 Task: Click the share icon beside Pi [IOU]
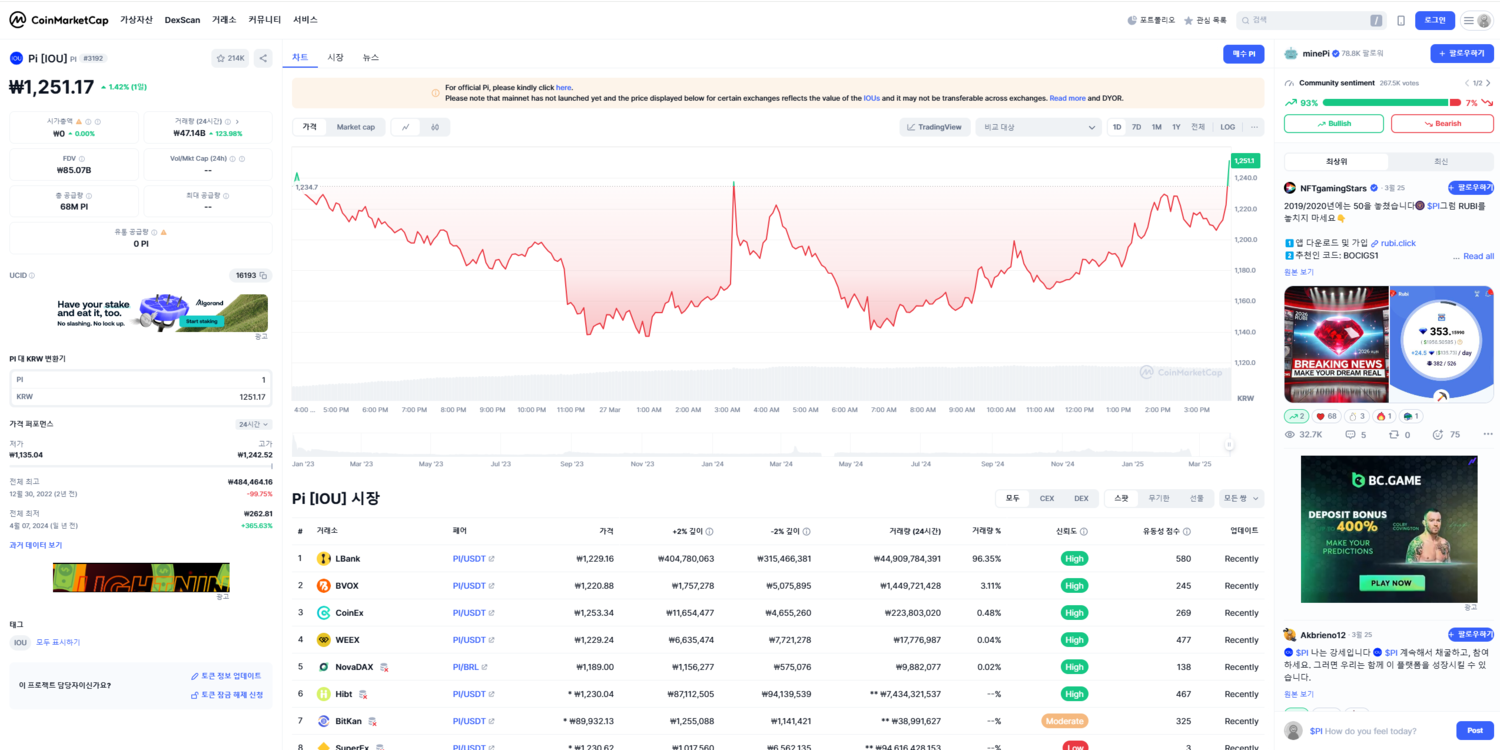click(x=263, y=58)
